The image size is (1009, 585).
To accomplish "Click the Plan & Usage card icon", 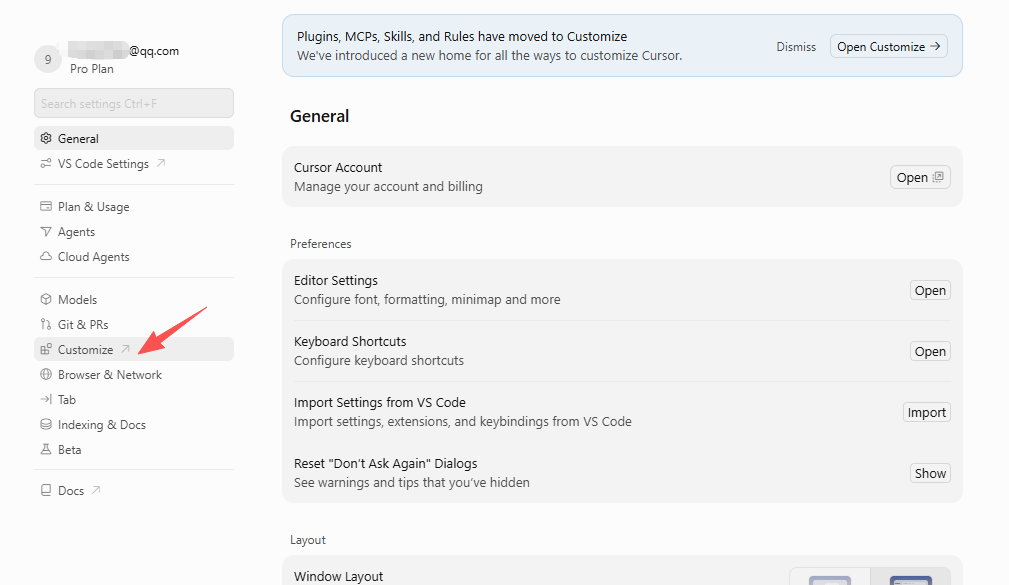I will point(46,207).
